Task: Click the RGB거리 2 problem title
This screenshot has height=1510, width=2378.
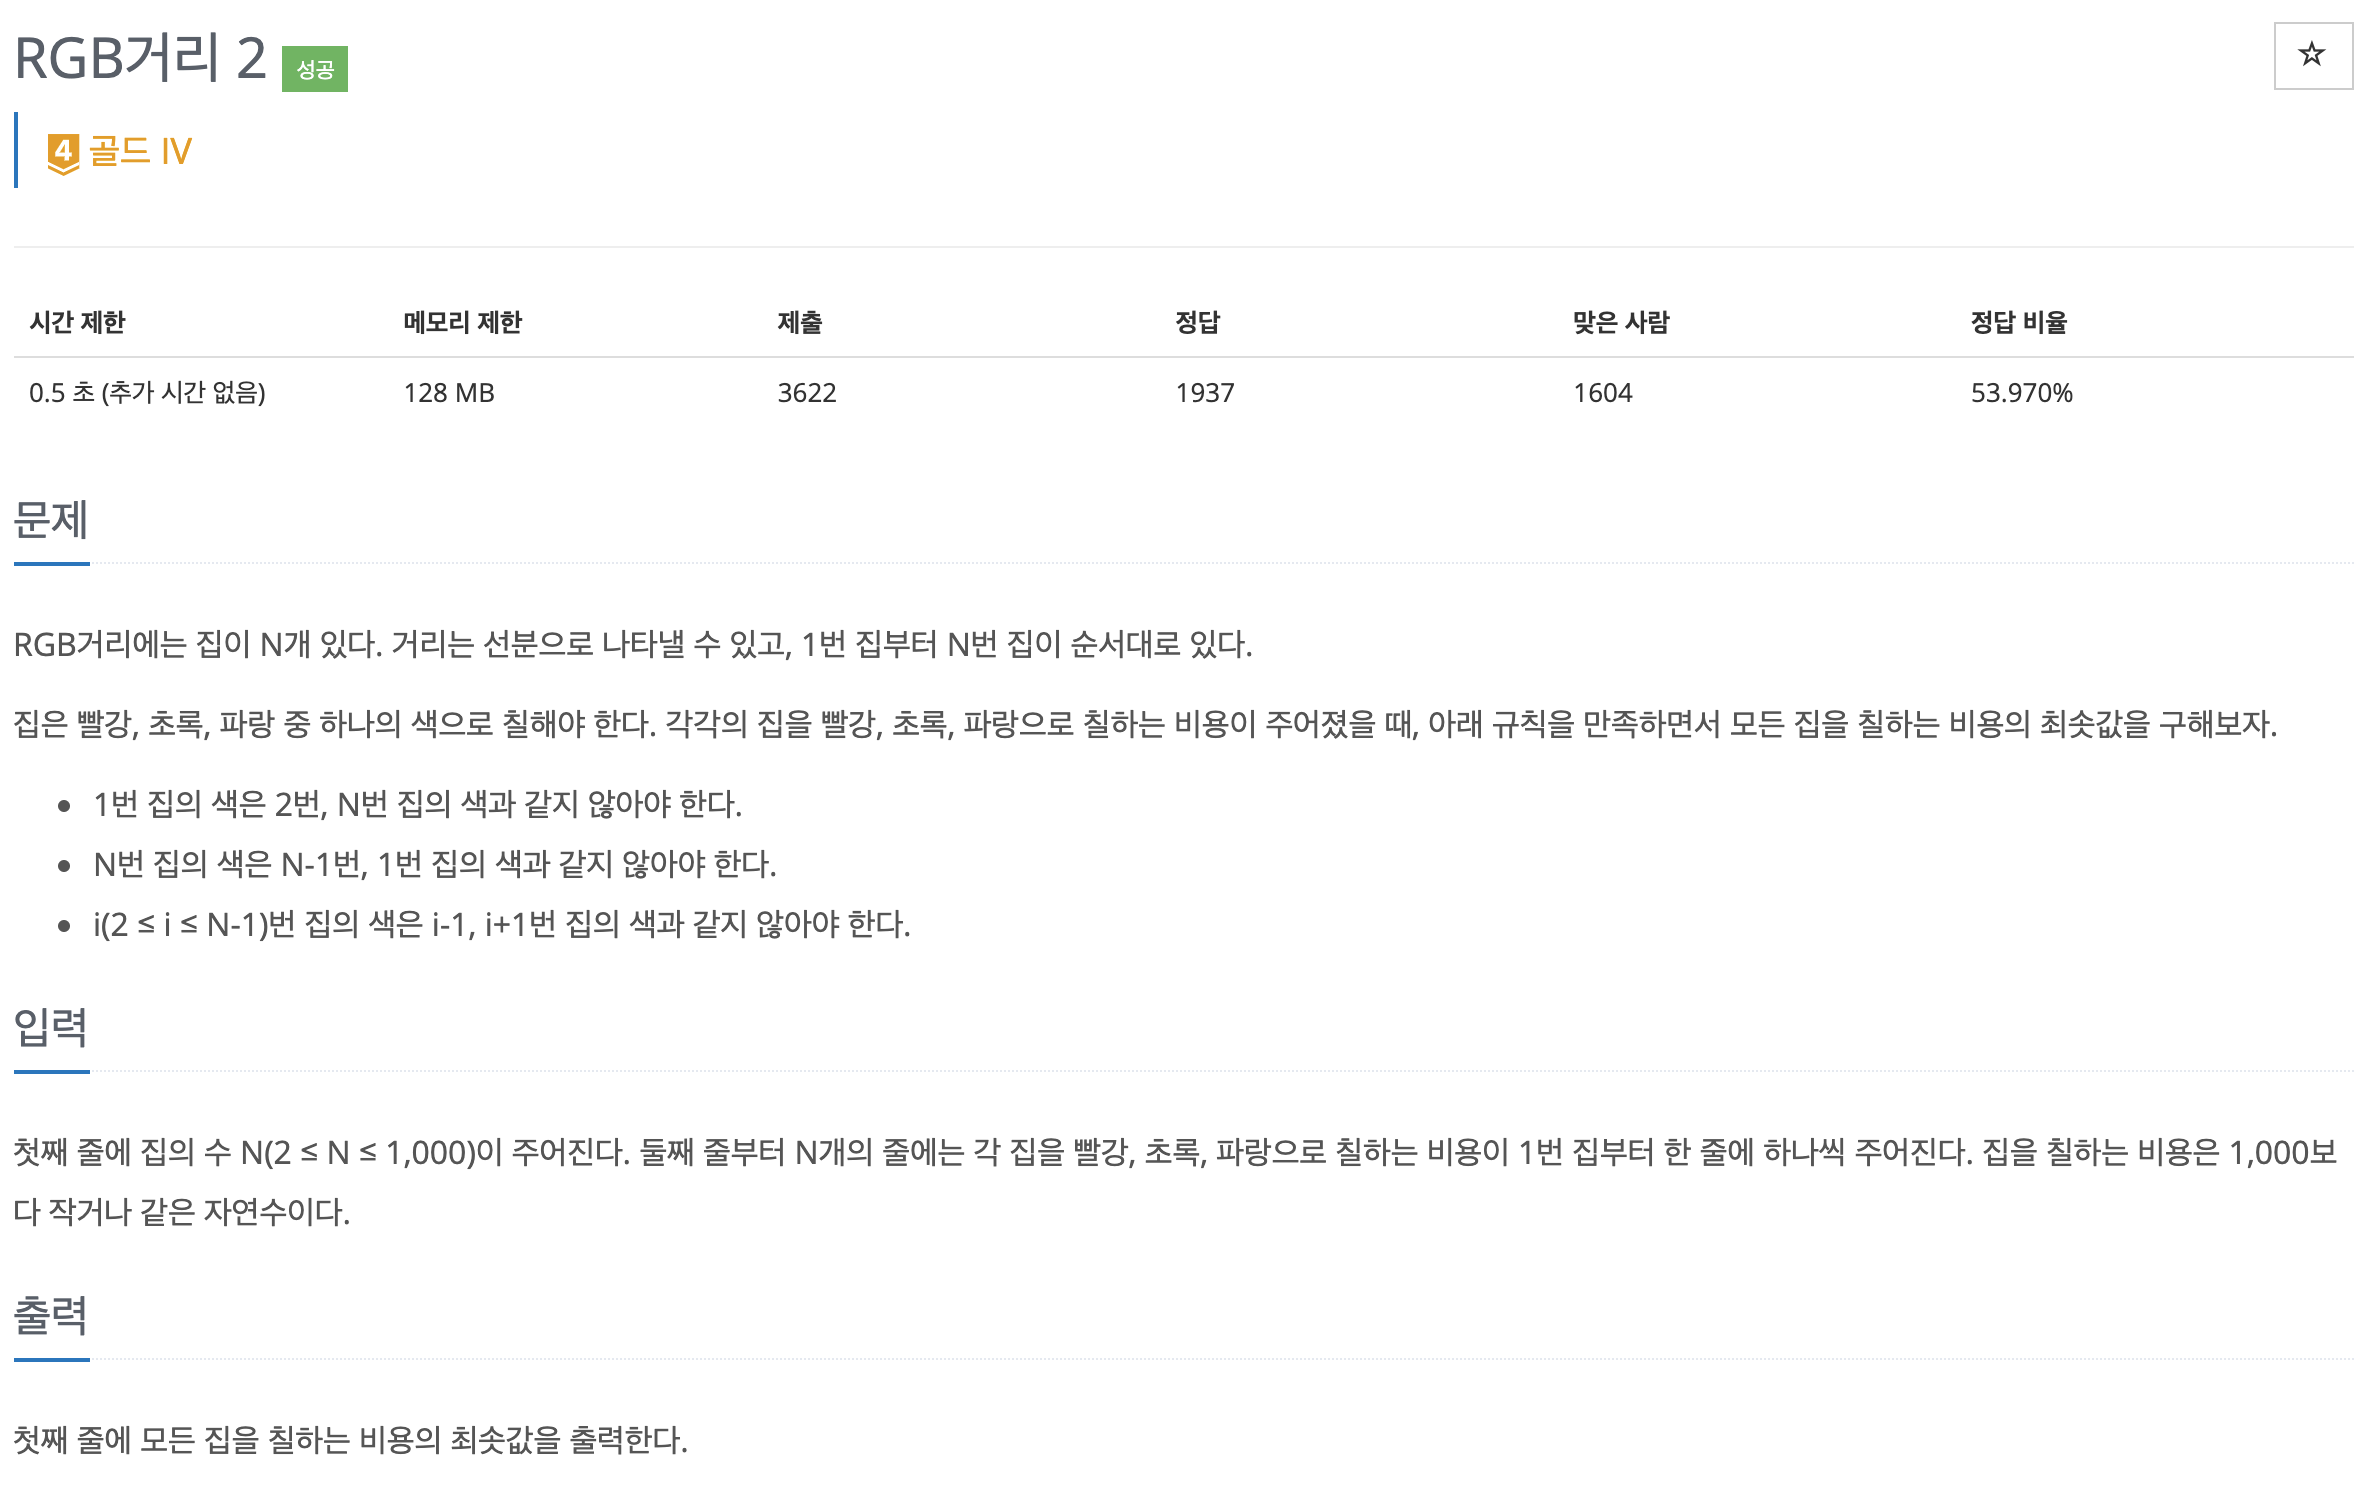Action: pos(138,55)
